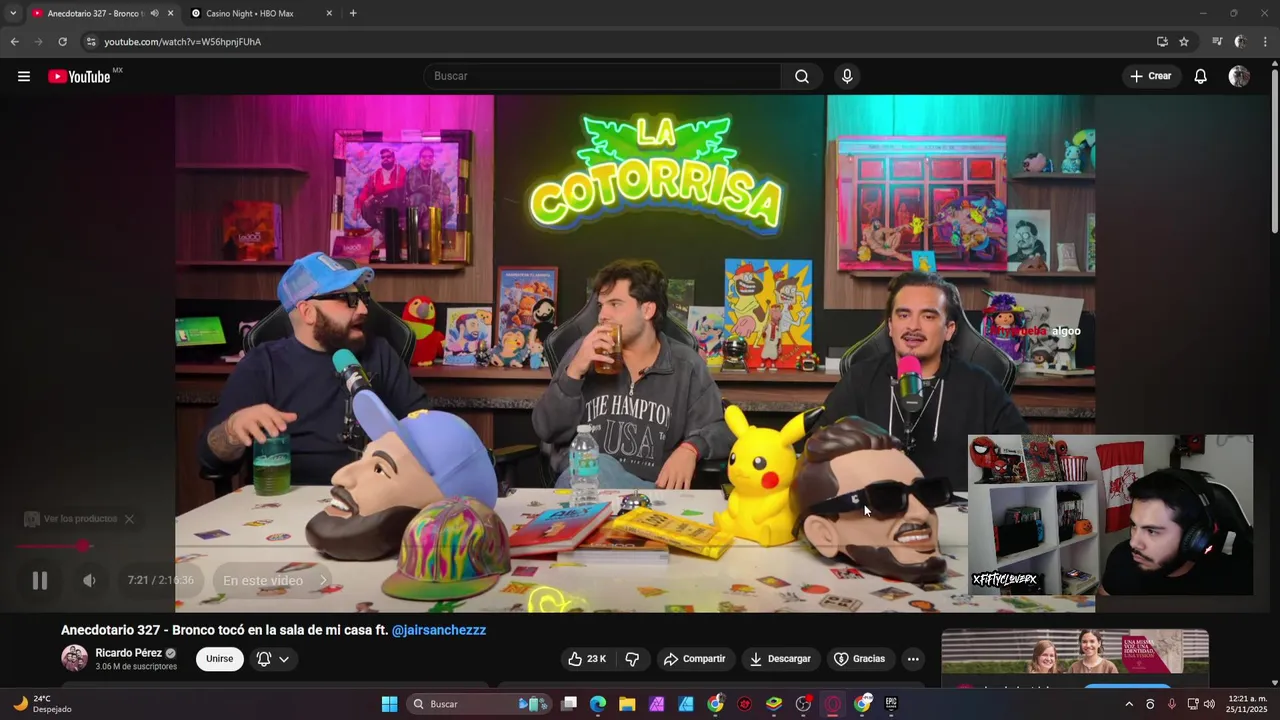Share the video via Compartir
Image resolution: width=1280 pixels, height=720 pixels.
tap(695, 659)
